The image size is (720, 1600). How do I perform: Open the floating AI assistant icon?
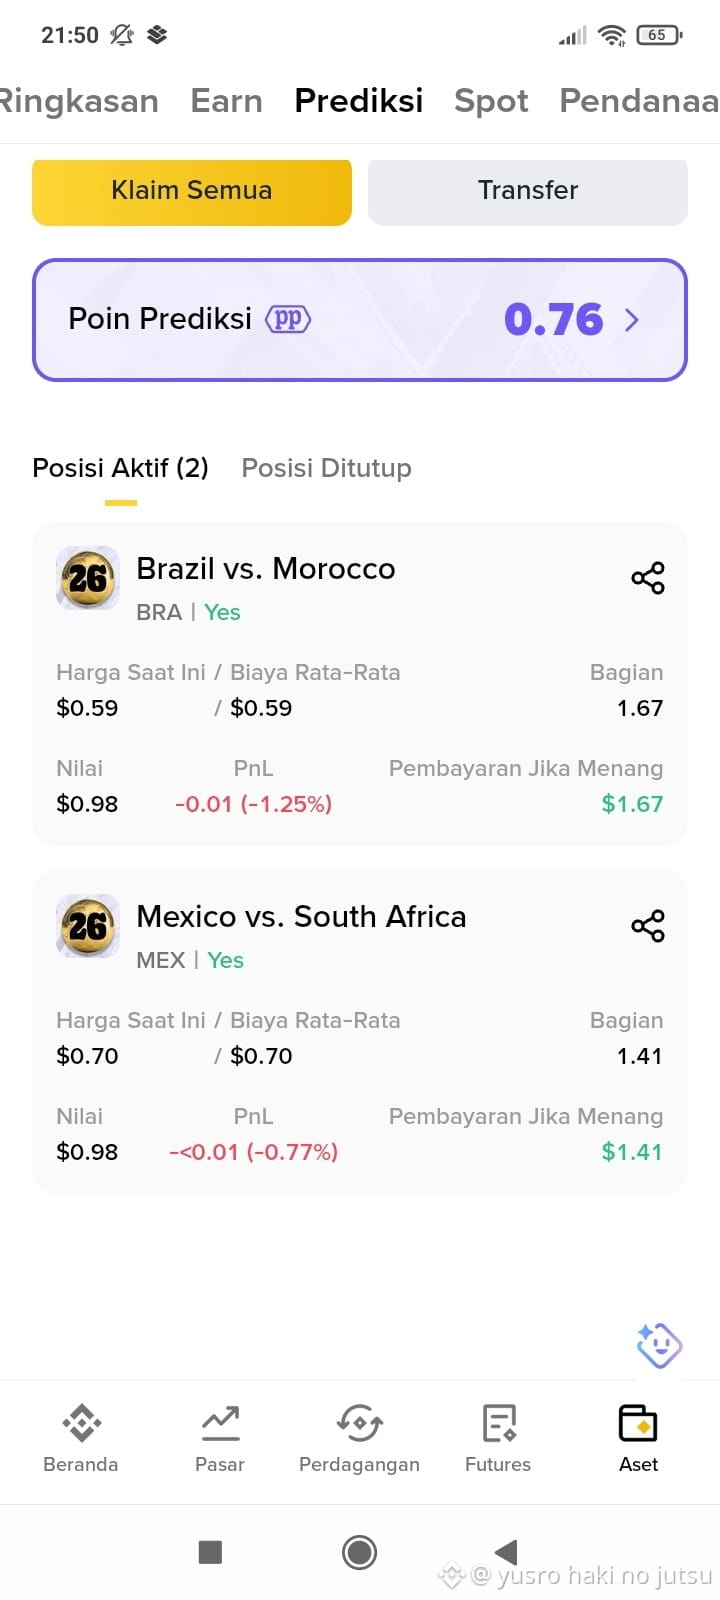point(659,1345)
